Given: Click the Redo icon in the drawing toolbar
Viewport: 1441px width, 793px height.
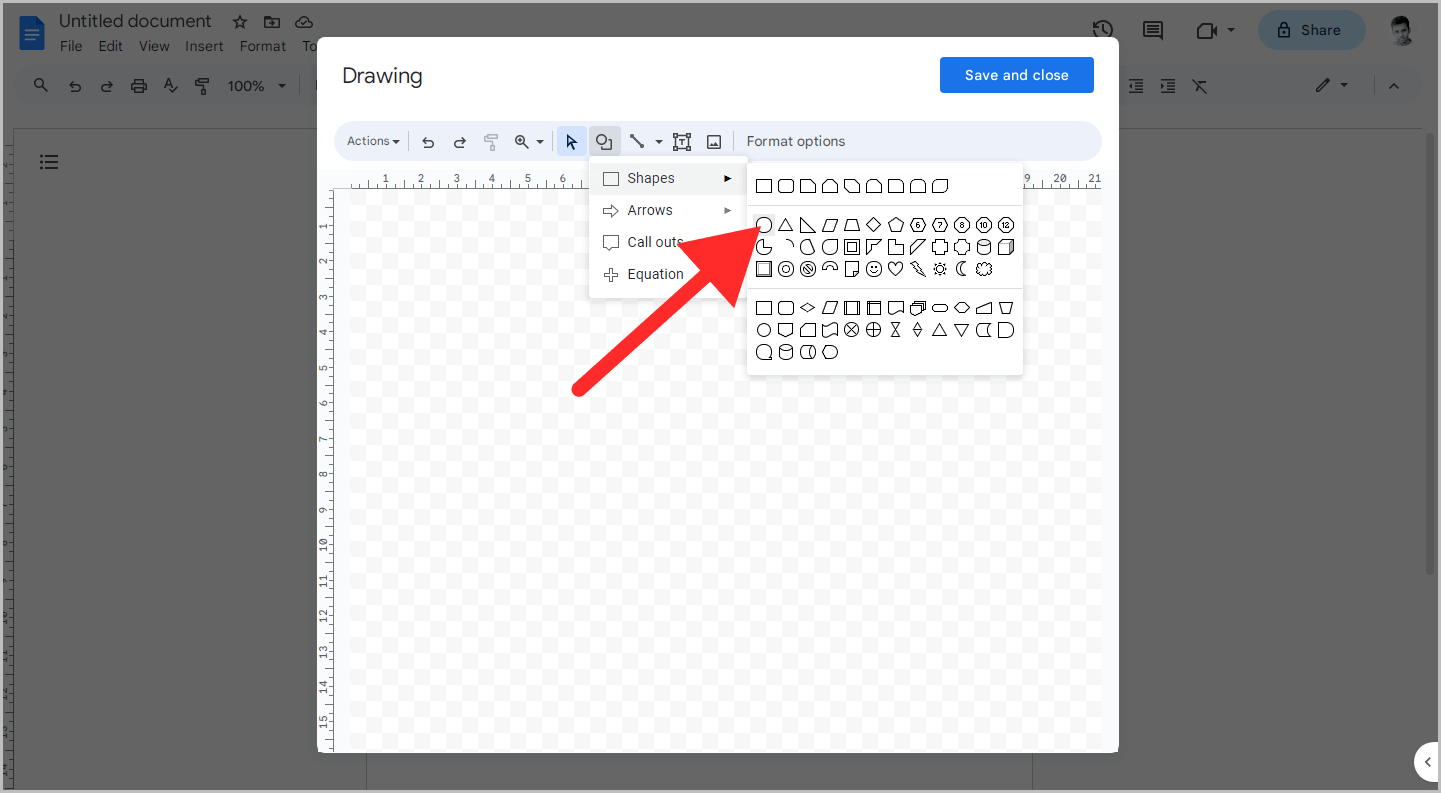Looking at the screenshot, I should point(459,141).
